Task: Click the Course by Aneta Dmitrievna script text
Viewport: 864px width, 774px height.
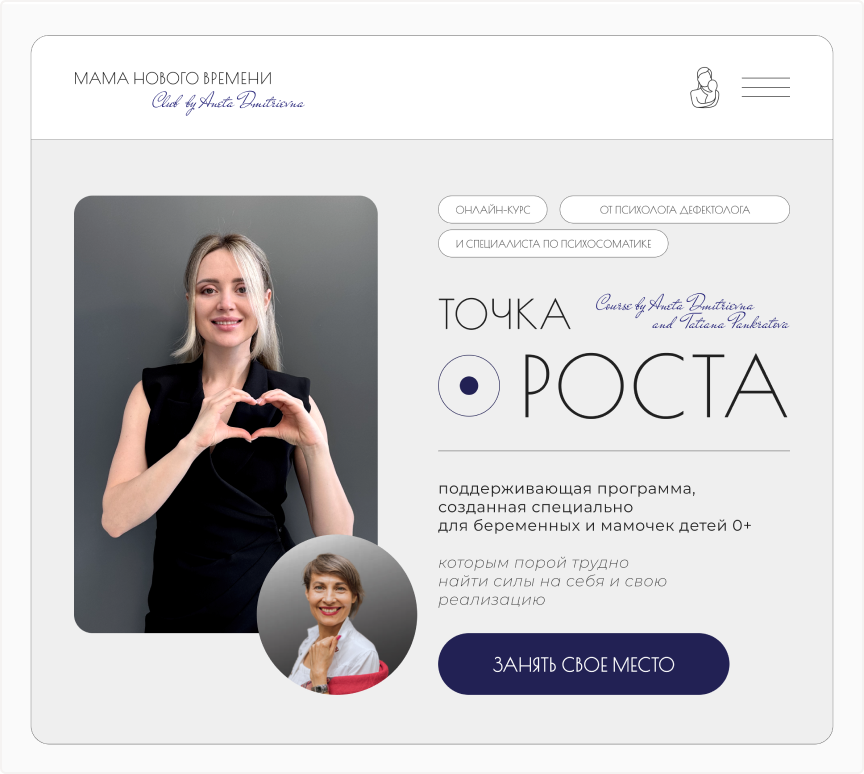Action: tap(674, 305)
